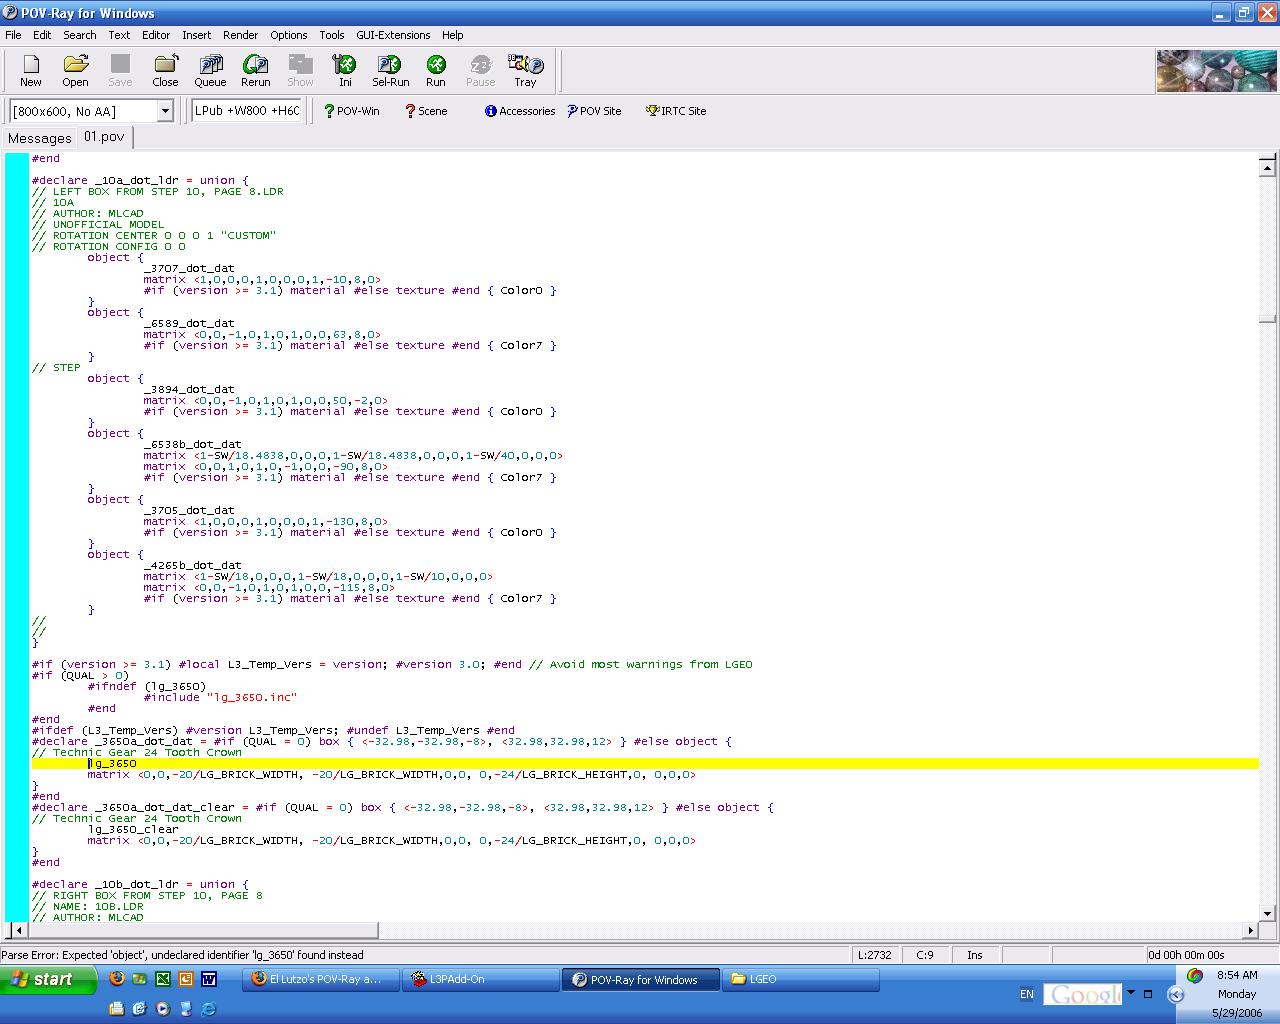Click the Close file toolbar icon

pyautogui.click(x=165, y=71)
